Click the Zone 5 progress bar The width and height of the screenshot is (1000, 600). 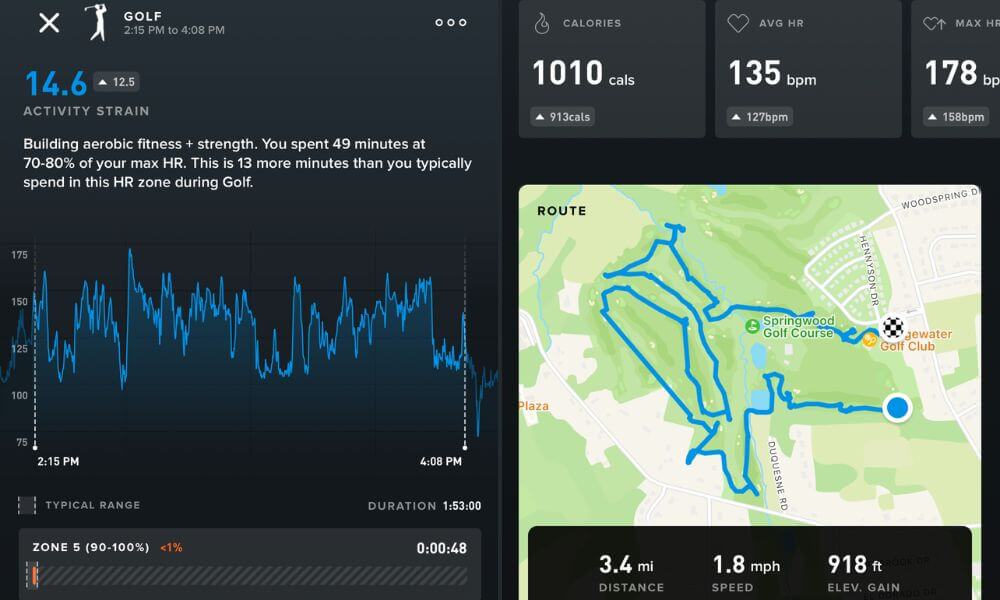point(248,577)
